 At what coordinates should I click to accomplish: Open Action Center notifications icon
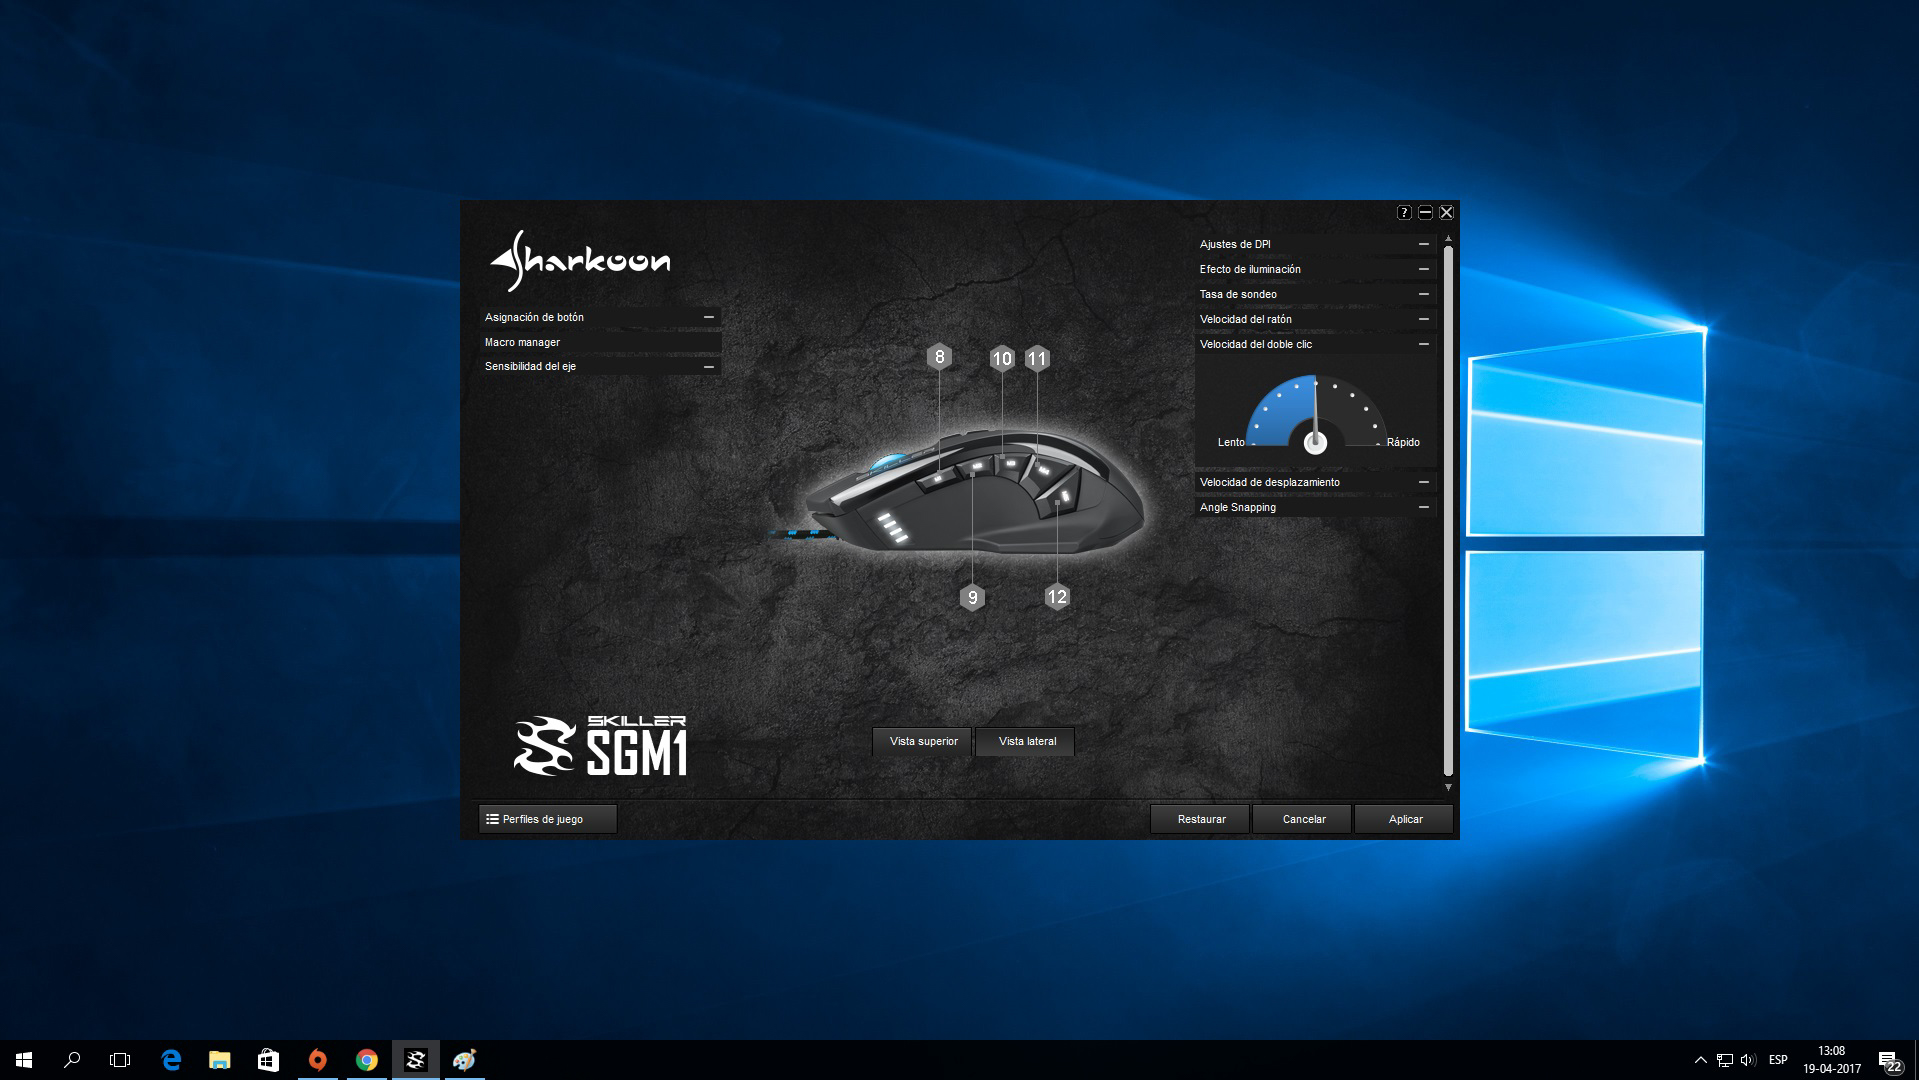coord(1889,1061)
